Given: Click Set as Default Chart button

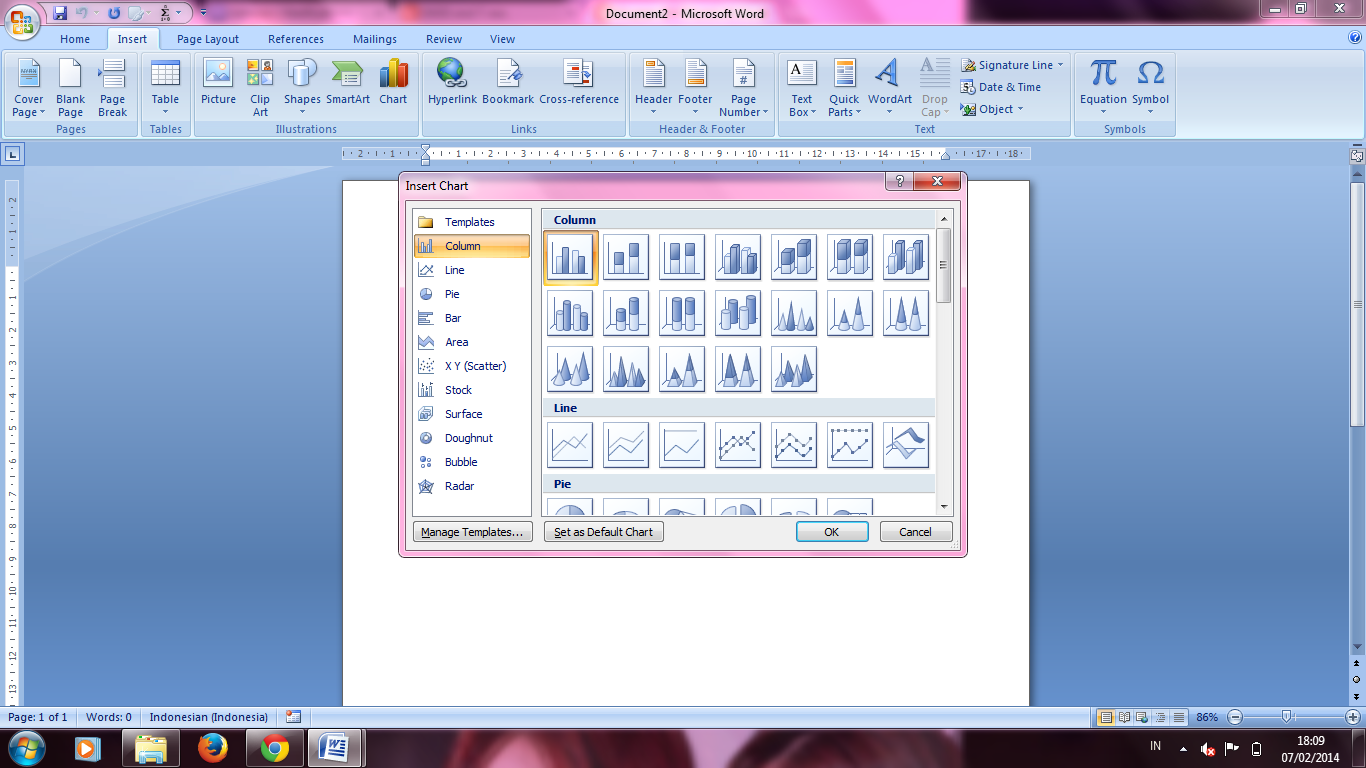Looking at the screenshot, I should click(604, 532).
